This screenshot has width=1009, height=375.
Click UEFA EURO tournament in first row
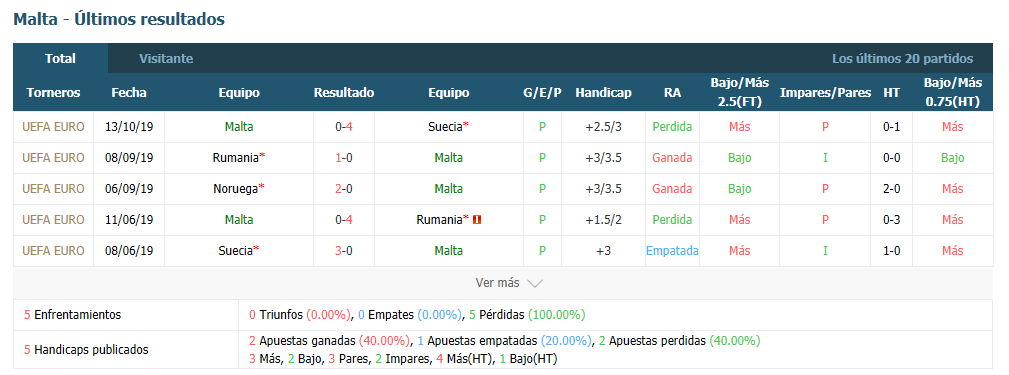point(53,127)
